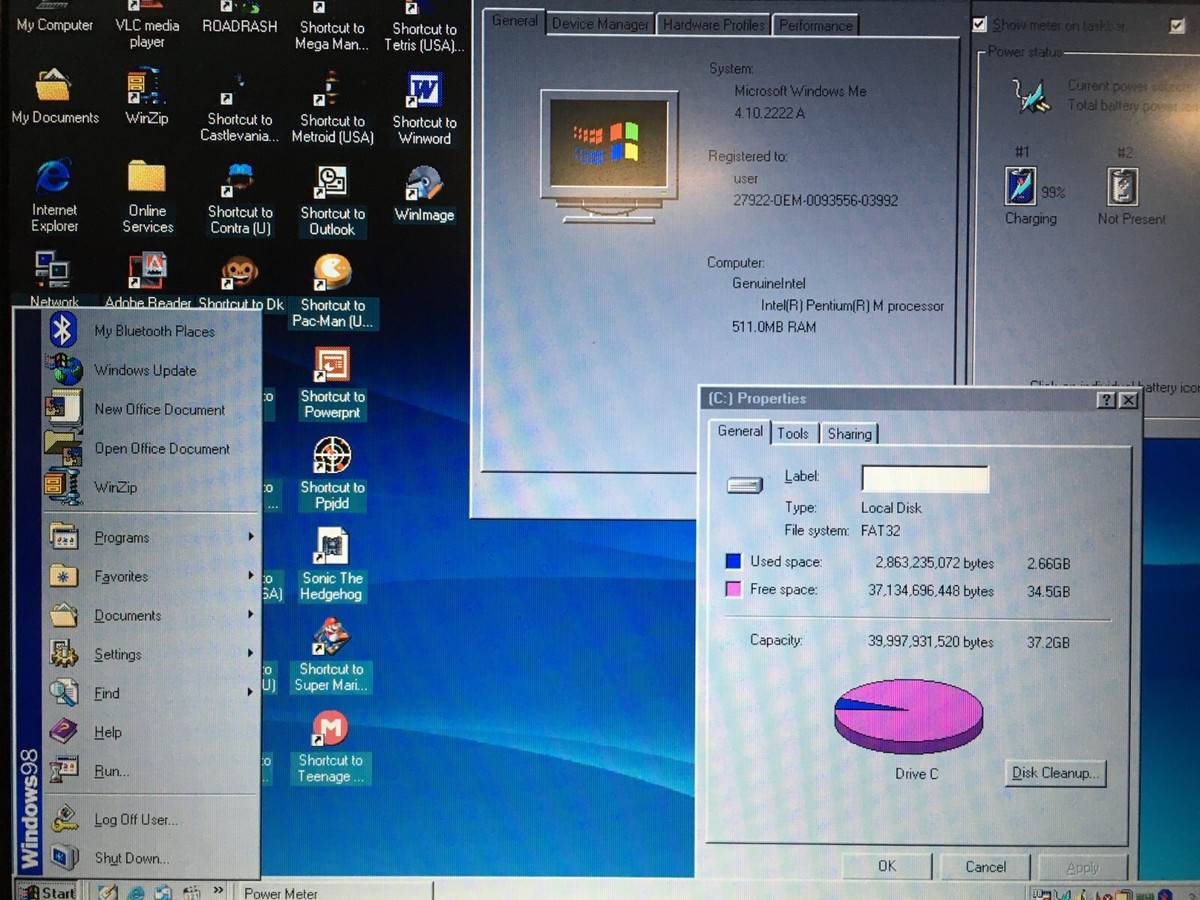Click the Start button on taskbar
This screenshot has width=1200, height=900.
click(x=46, y=891)
